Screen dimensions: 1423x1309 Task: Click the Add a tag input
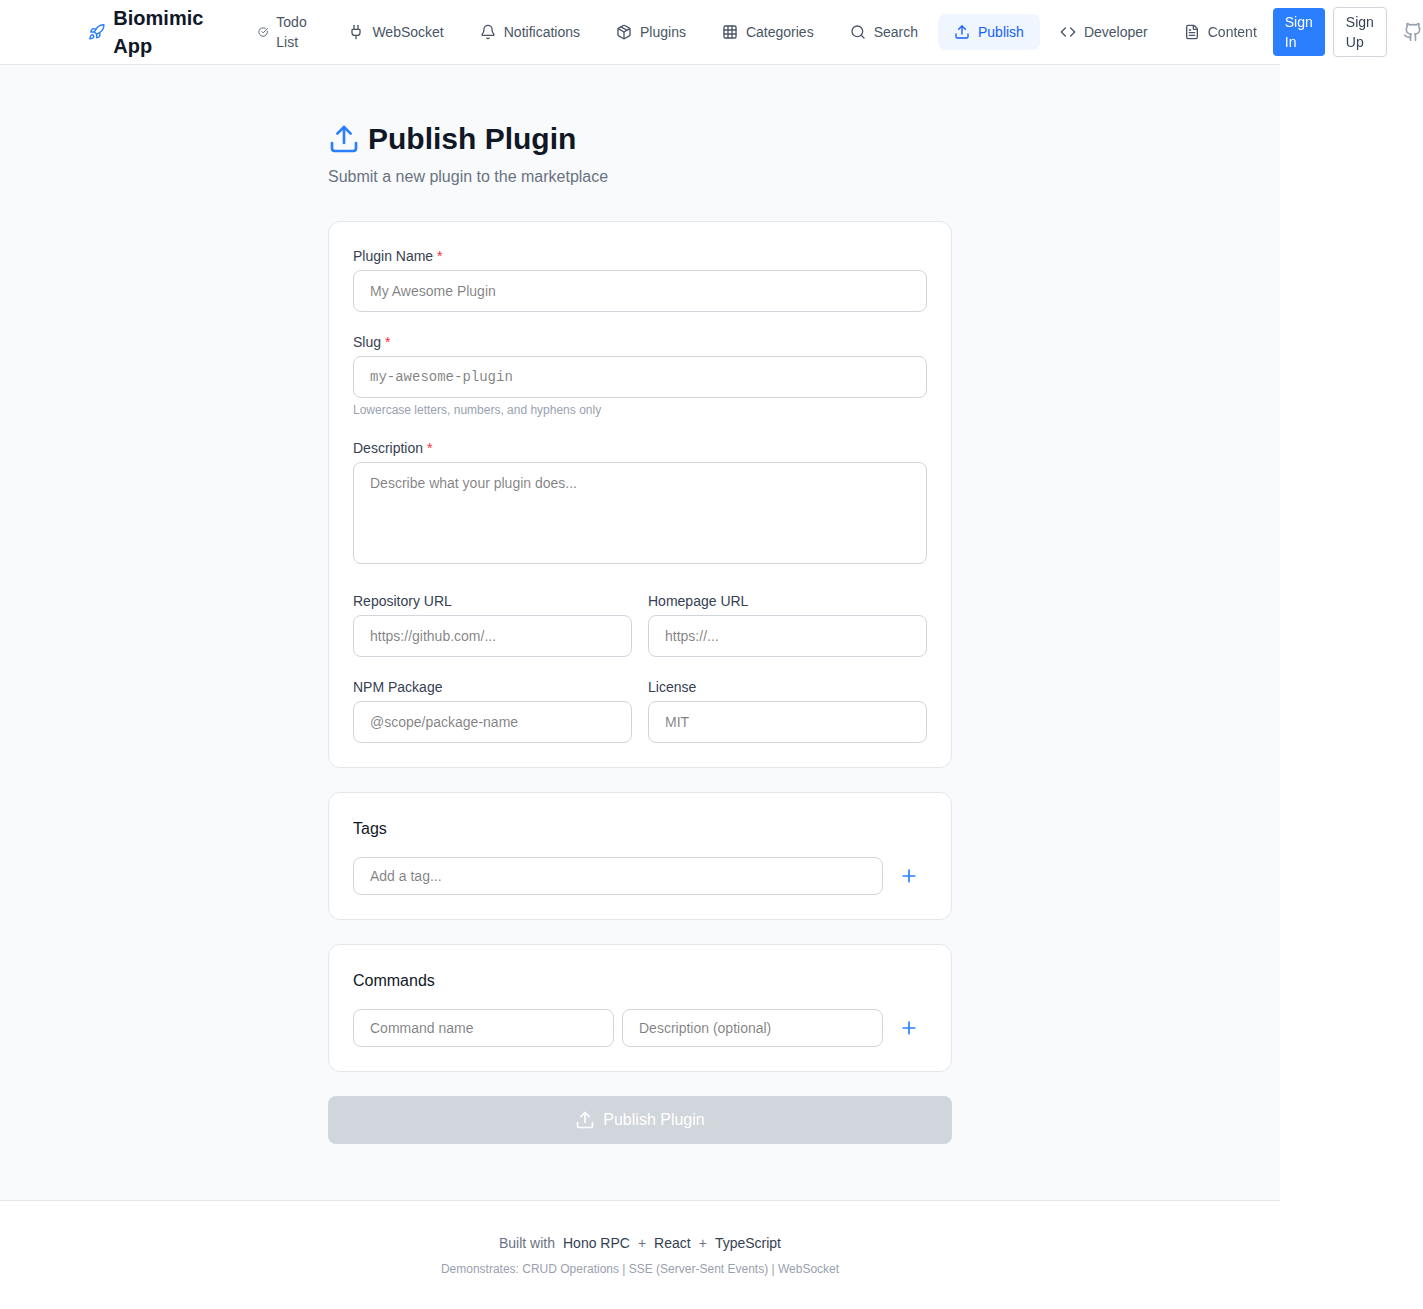pyautogui.click(x=618, y=876)
